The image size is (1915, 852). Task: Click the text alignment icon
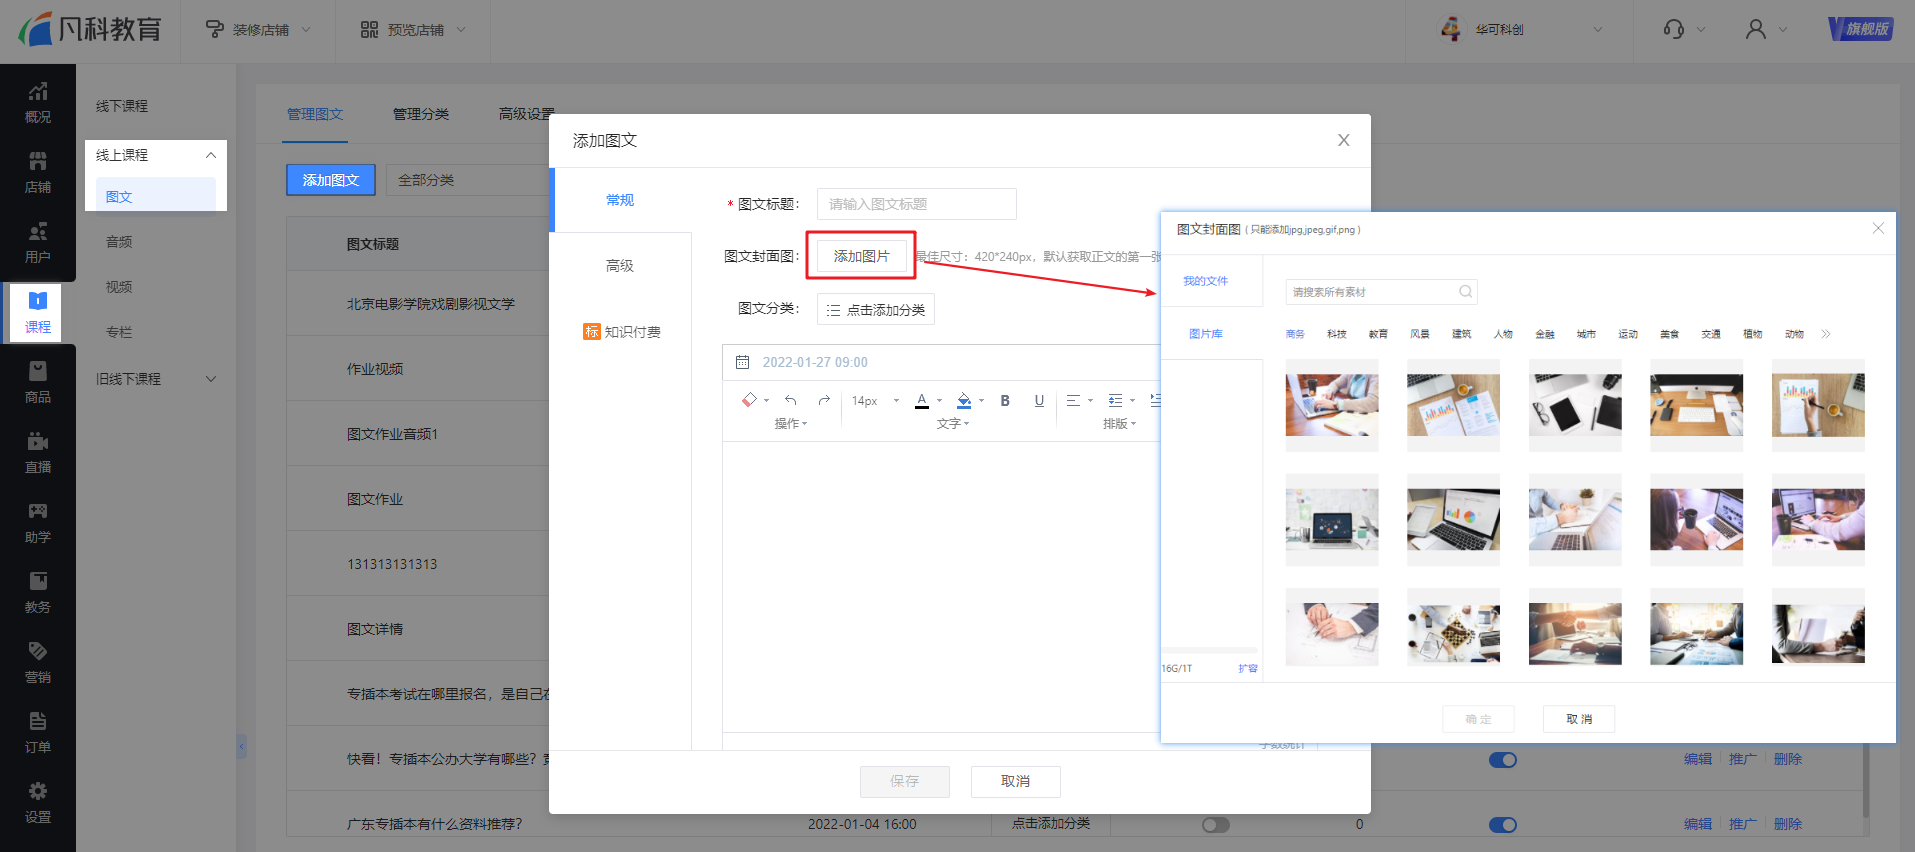(x=1073, y=400)
